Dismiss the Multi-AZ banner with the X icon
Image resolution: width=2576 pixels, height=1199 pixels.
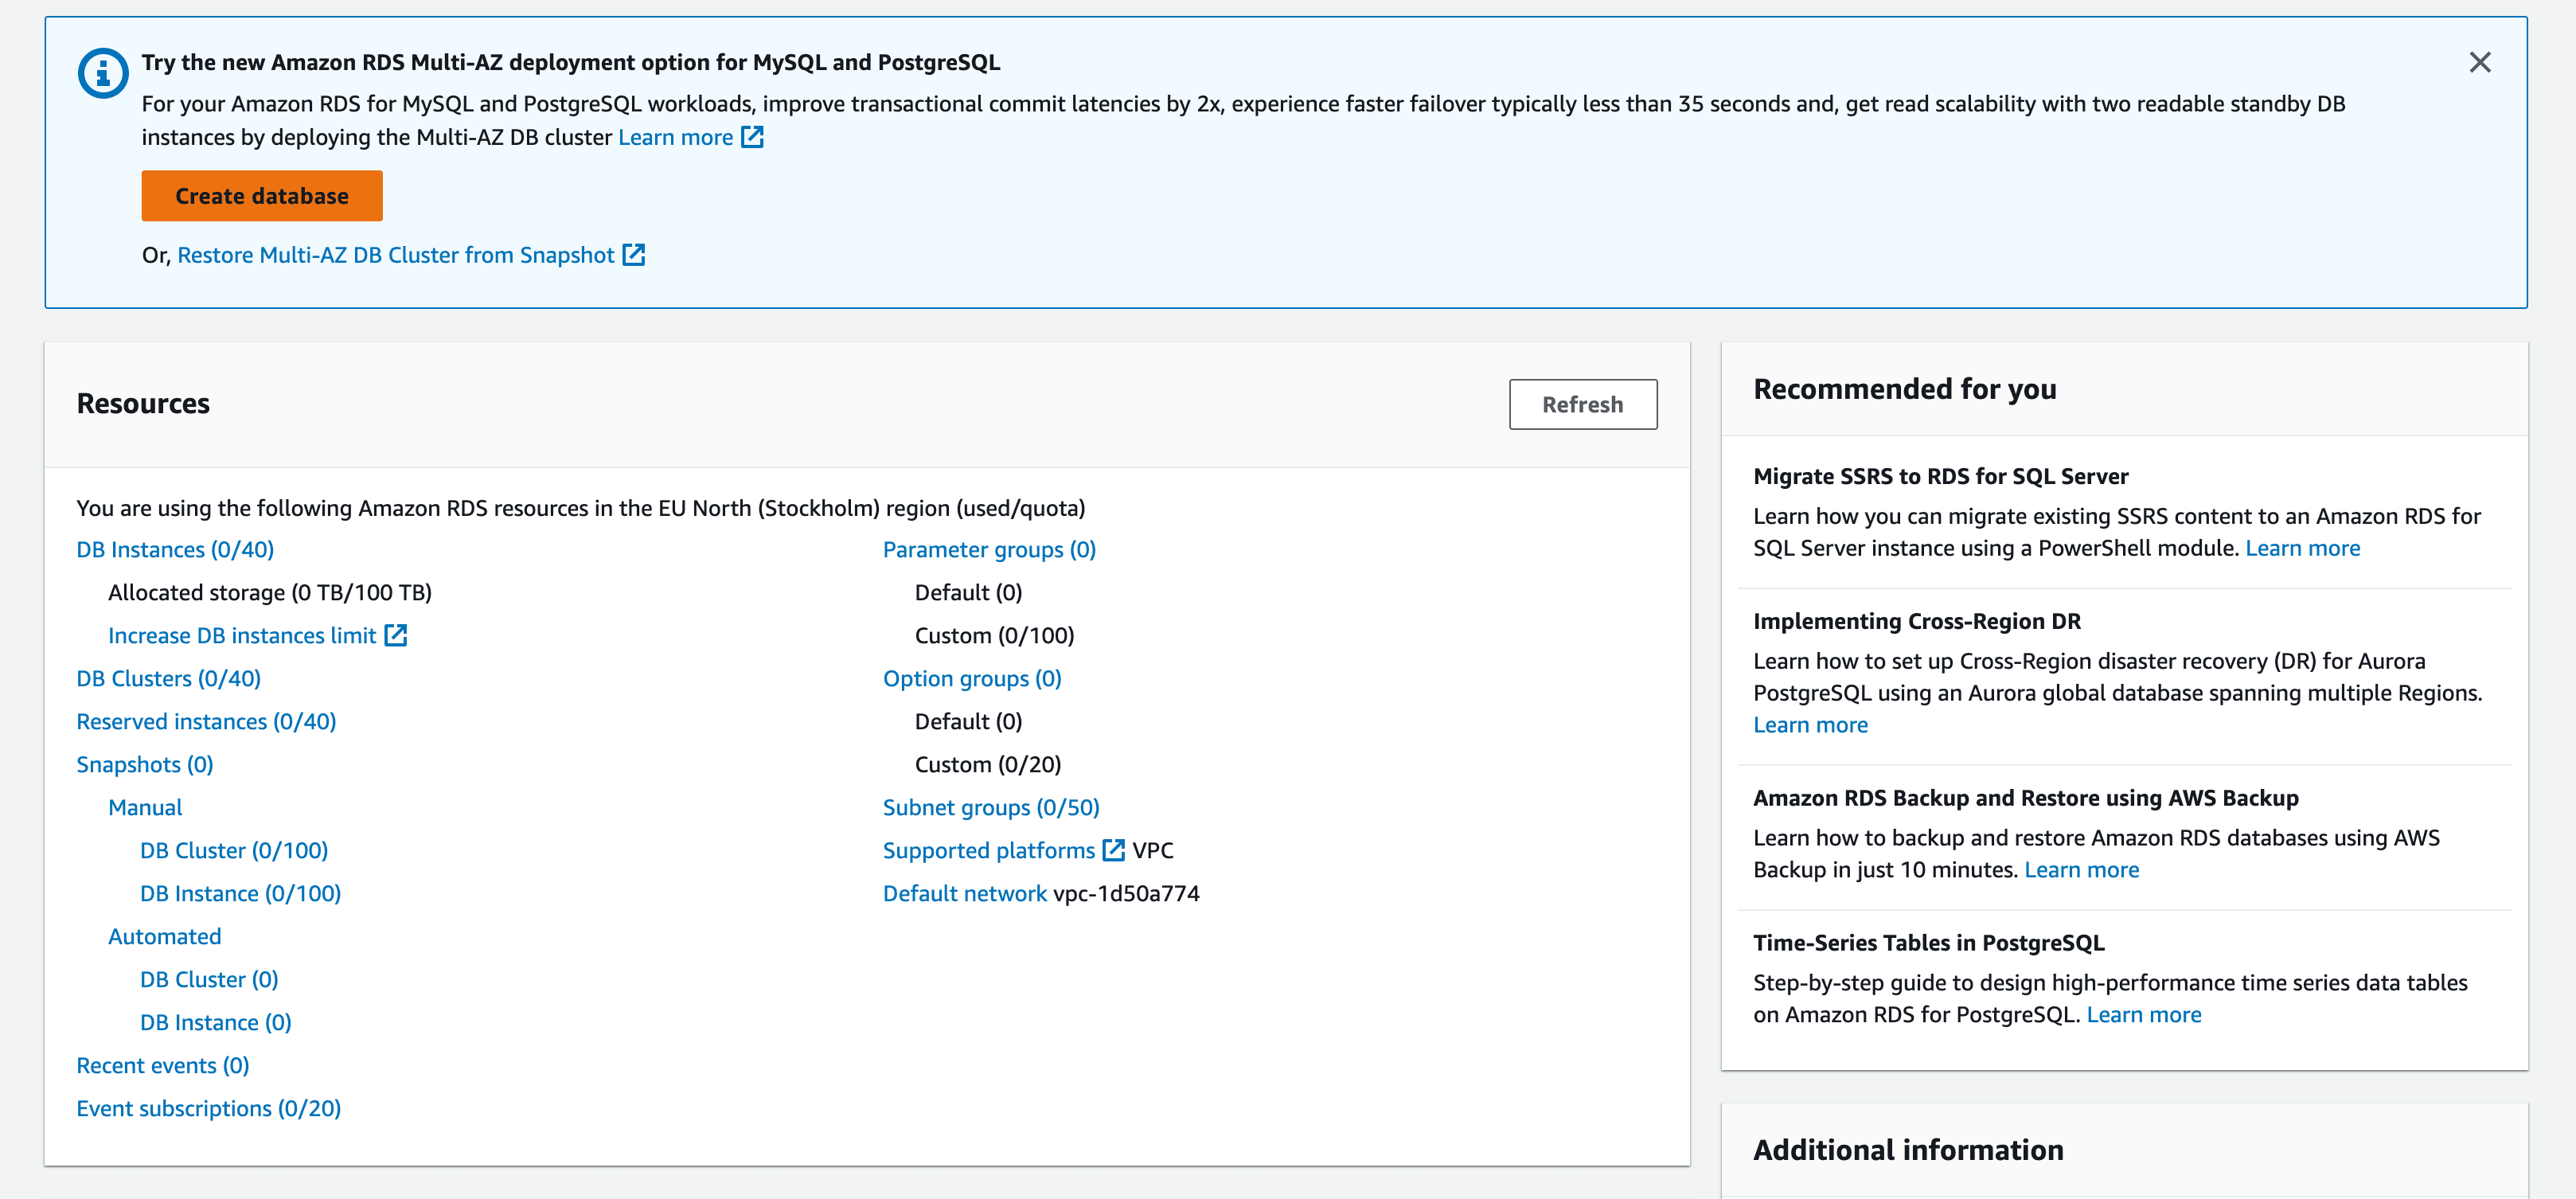pyautogui.click(x=2479, y=63)
